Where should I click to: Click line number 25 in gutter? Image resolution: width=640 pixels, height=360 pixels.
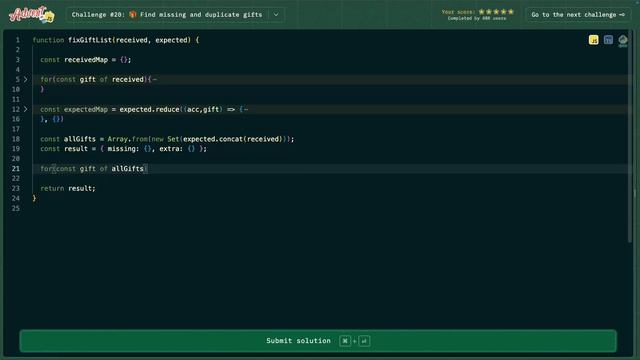pyautogui.click(x=16, y=208)
